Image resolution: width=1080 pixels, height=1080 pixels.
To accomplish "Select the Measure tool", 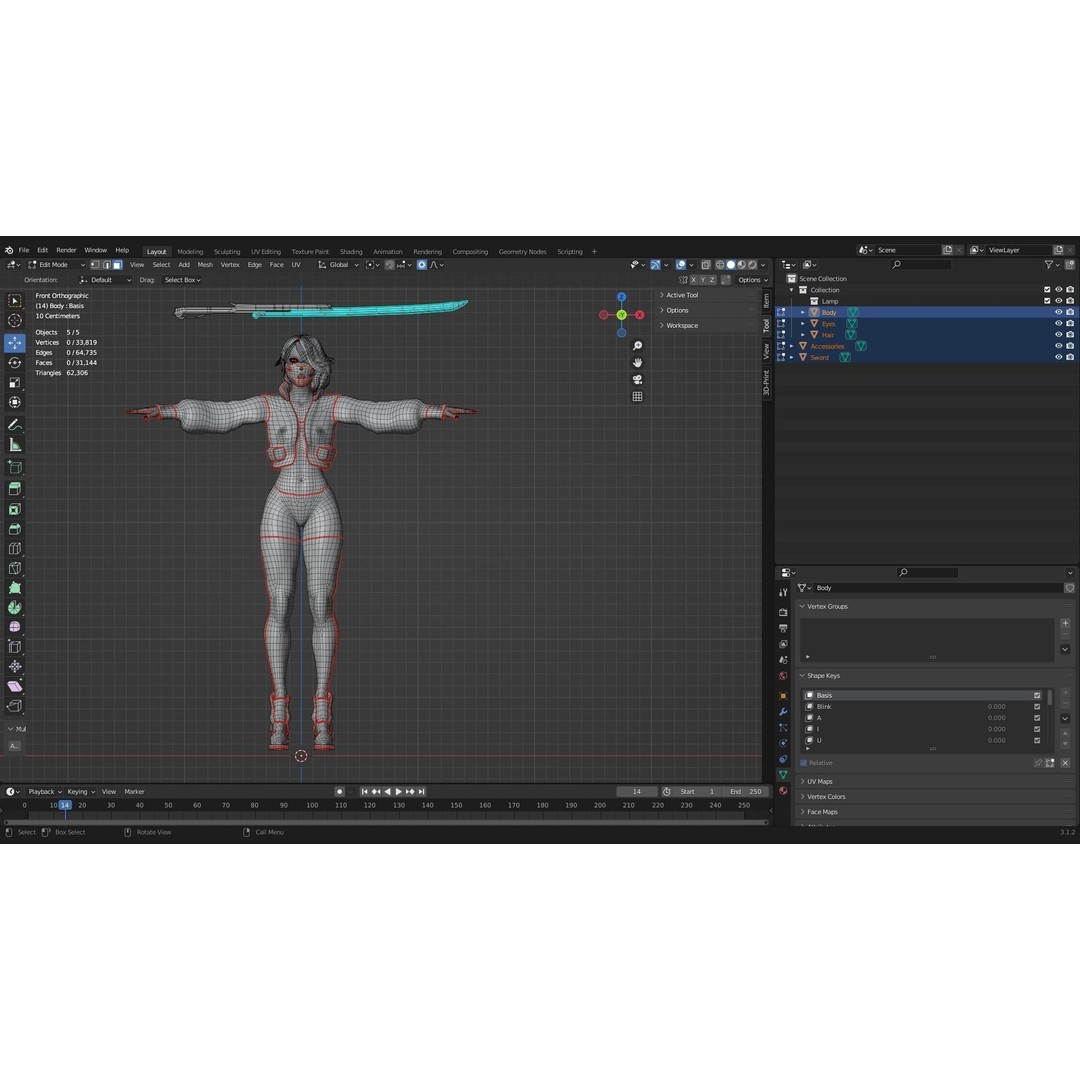I will click(x=14, y=445).
